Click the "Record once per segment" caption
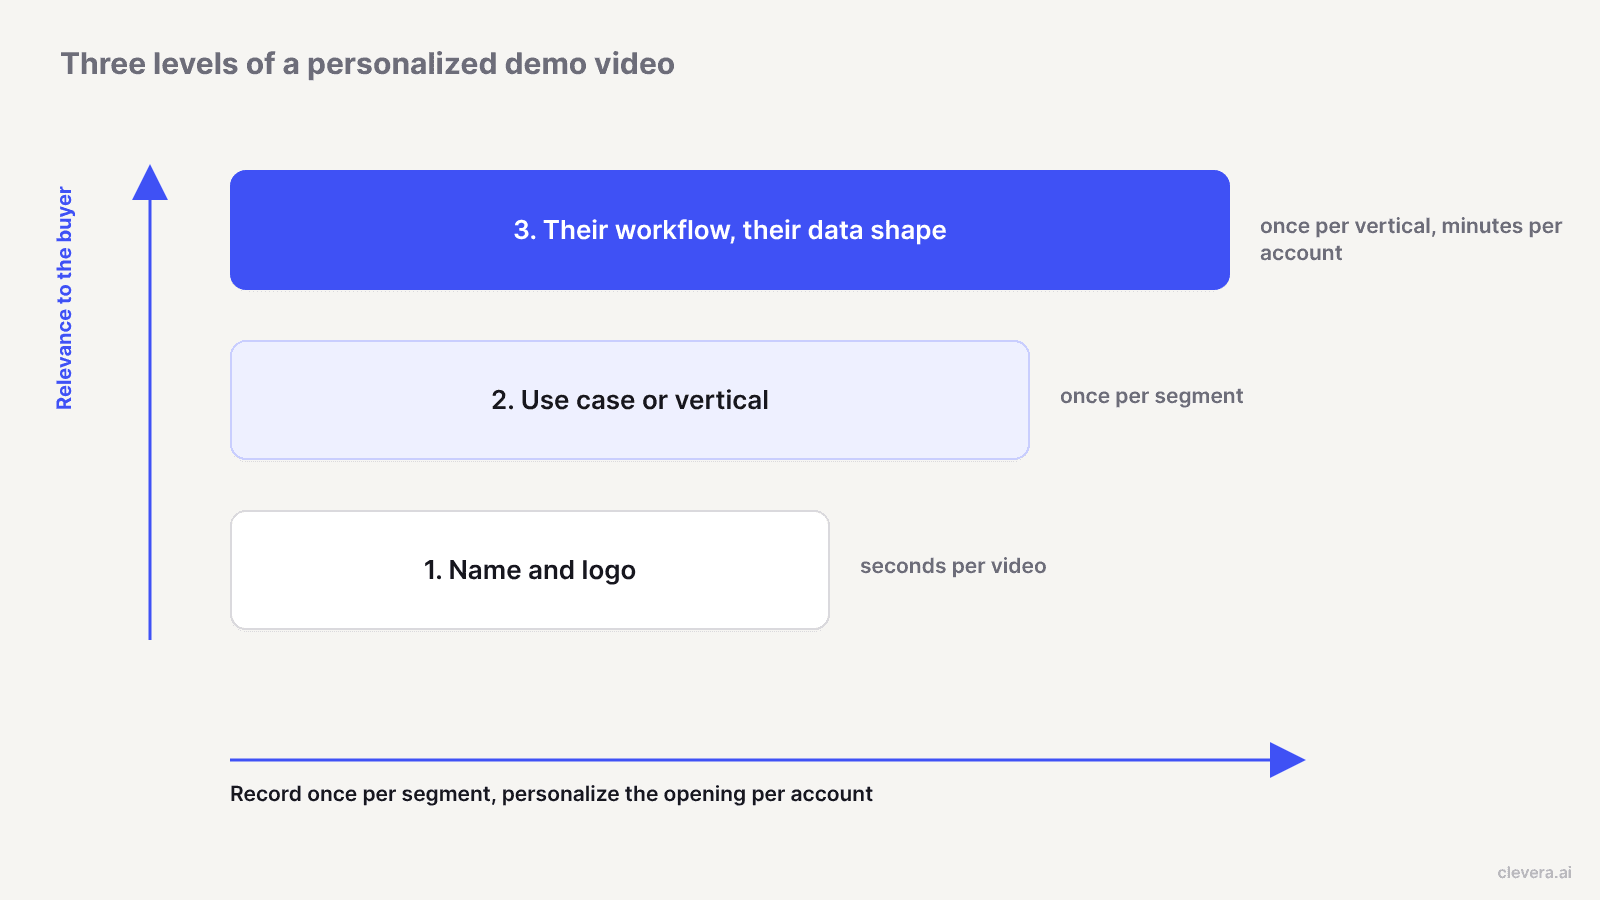This screenshot has width=1600, height=900. click(551, 794)
